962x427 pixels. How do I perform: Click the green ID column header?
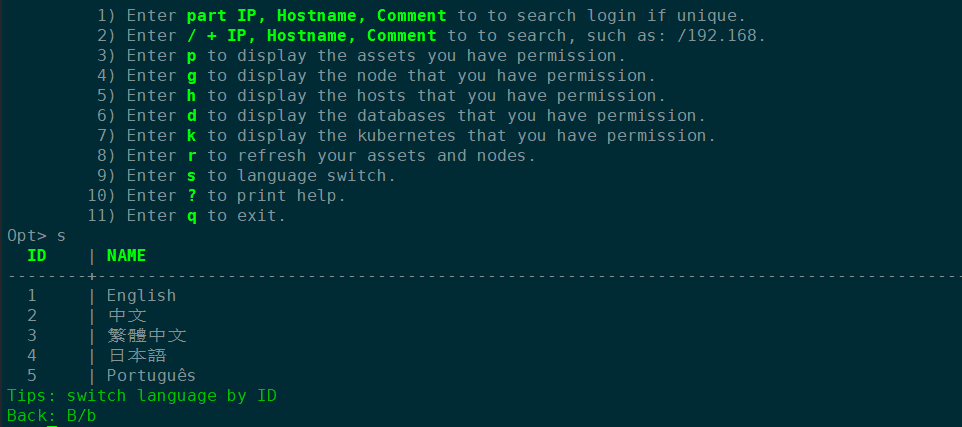pos(37,256)
